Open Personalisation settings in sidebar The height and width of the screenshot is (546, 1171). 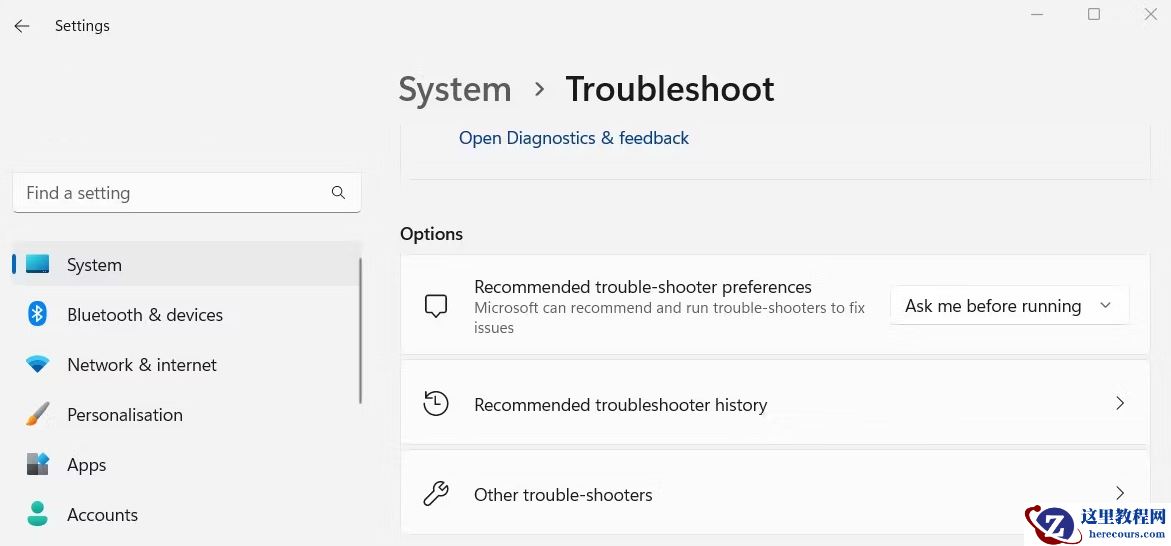click(125, 415)
